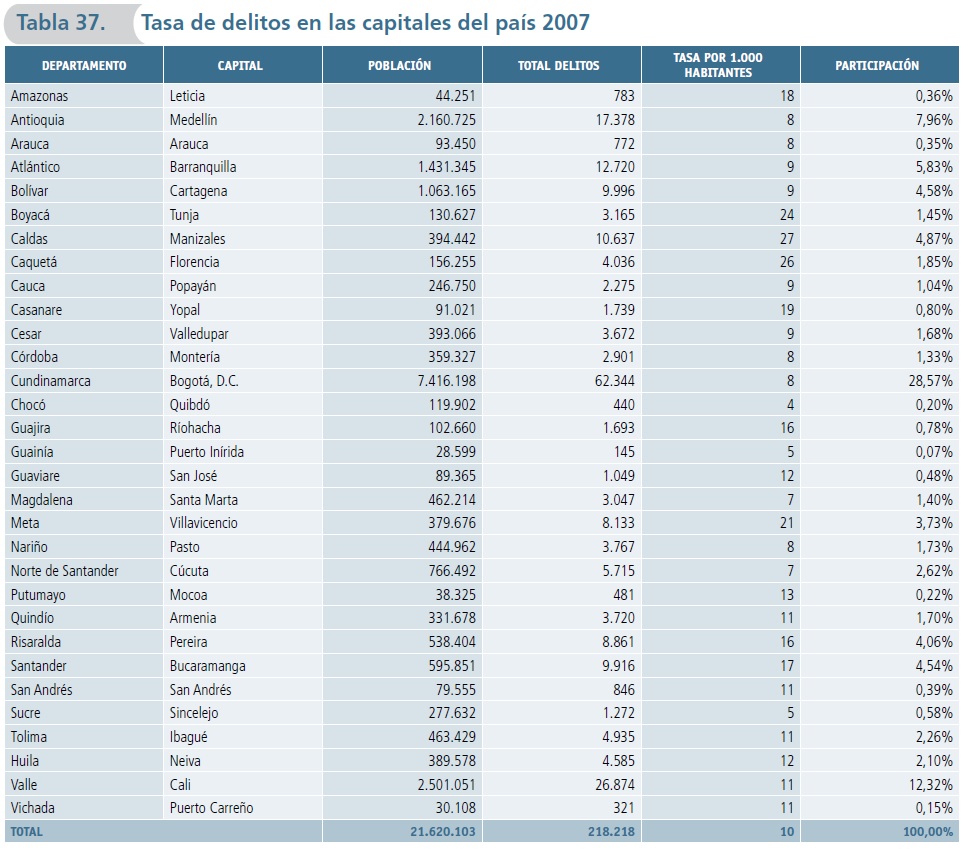Click the TASA POR 1.000 HABITANTES header
Image resolution: width=972 pixels, height=854 pixels.
[x=719, y=66]
